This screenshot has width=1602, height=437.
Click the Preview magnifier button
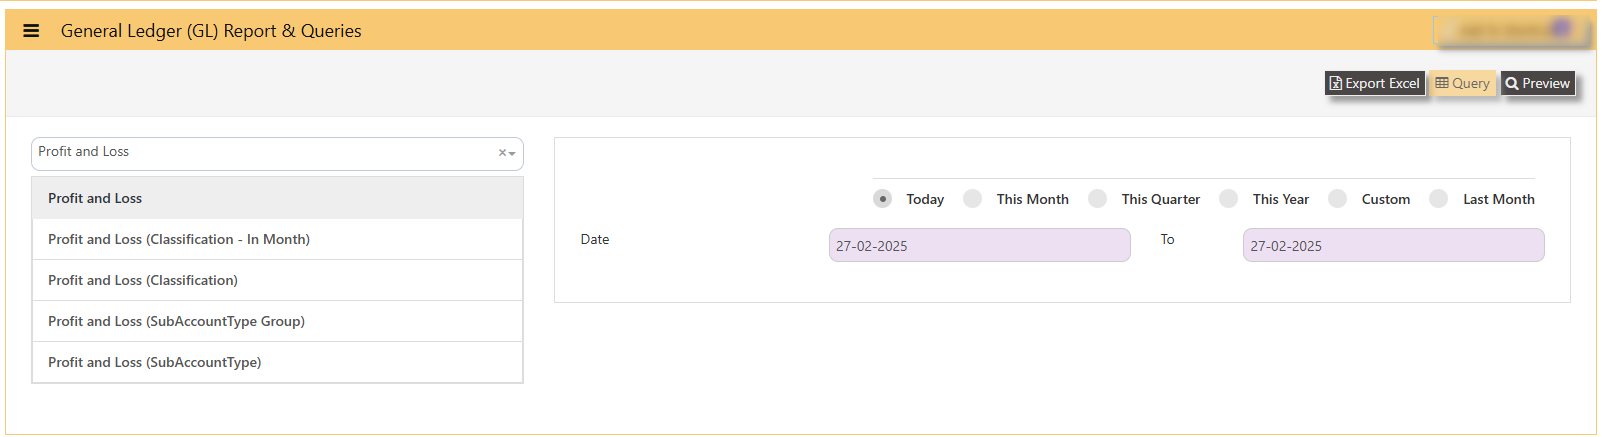[1538, 83]
